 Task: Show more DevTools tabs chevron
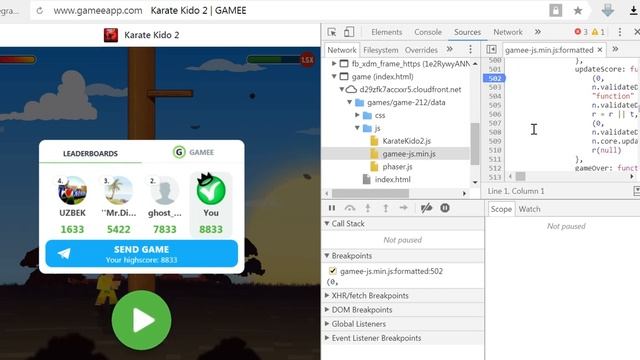point(538,32)
